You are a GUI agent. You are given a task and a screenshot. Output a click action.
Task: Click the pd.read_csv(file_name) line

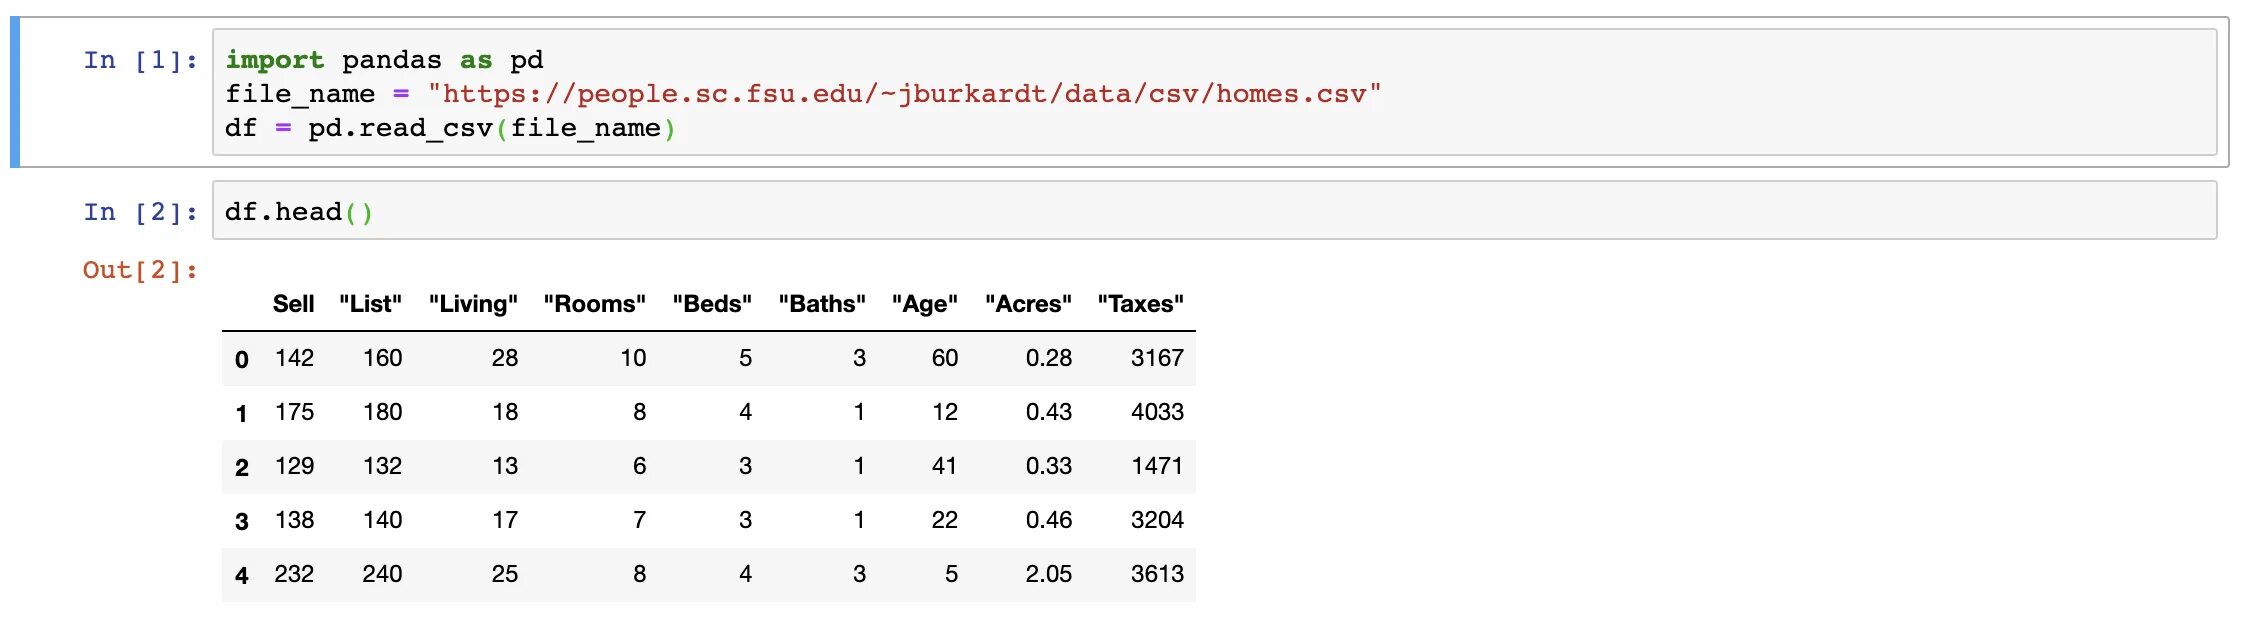[450, 129]
